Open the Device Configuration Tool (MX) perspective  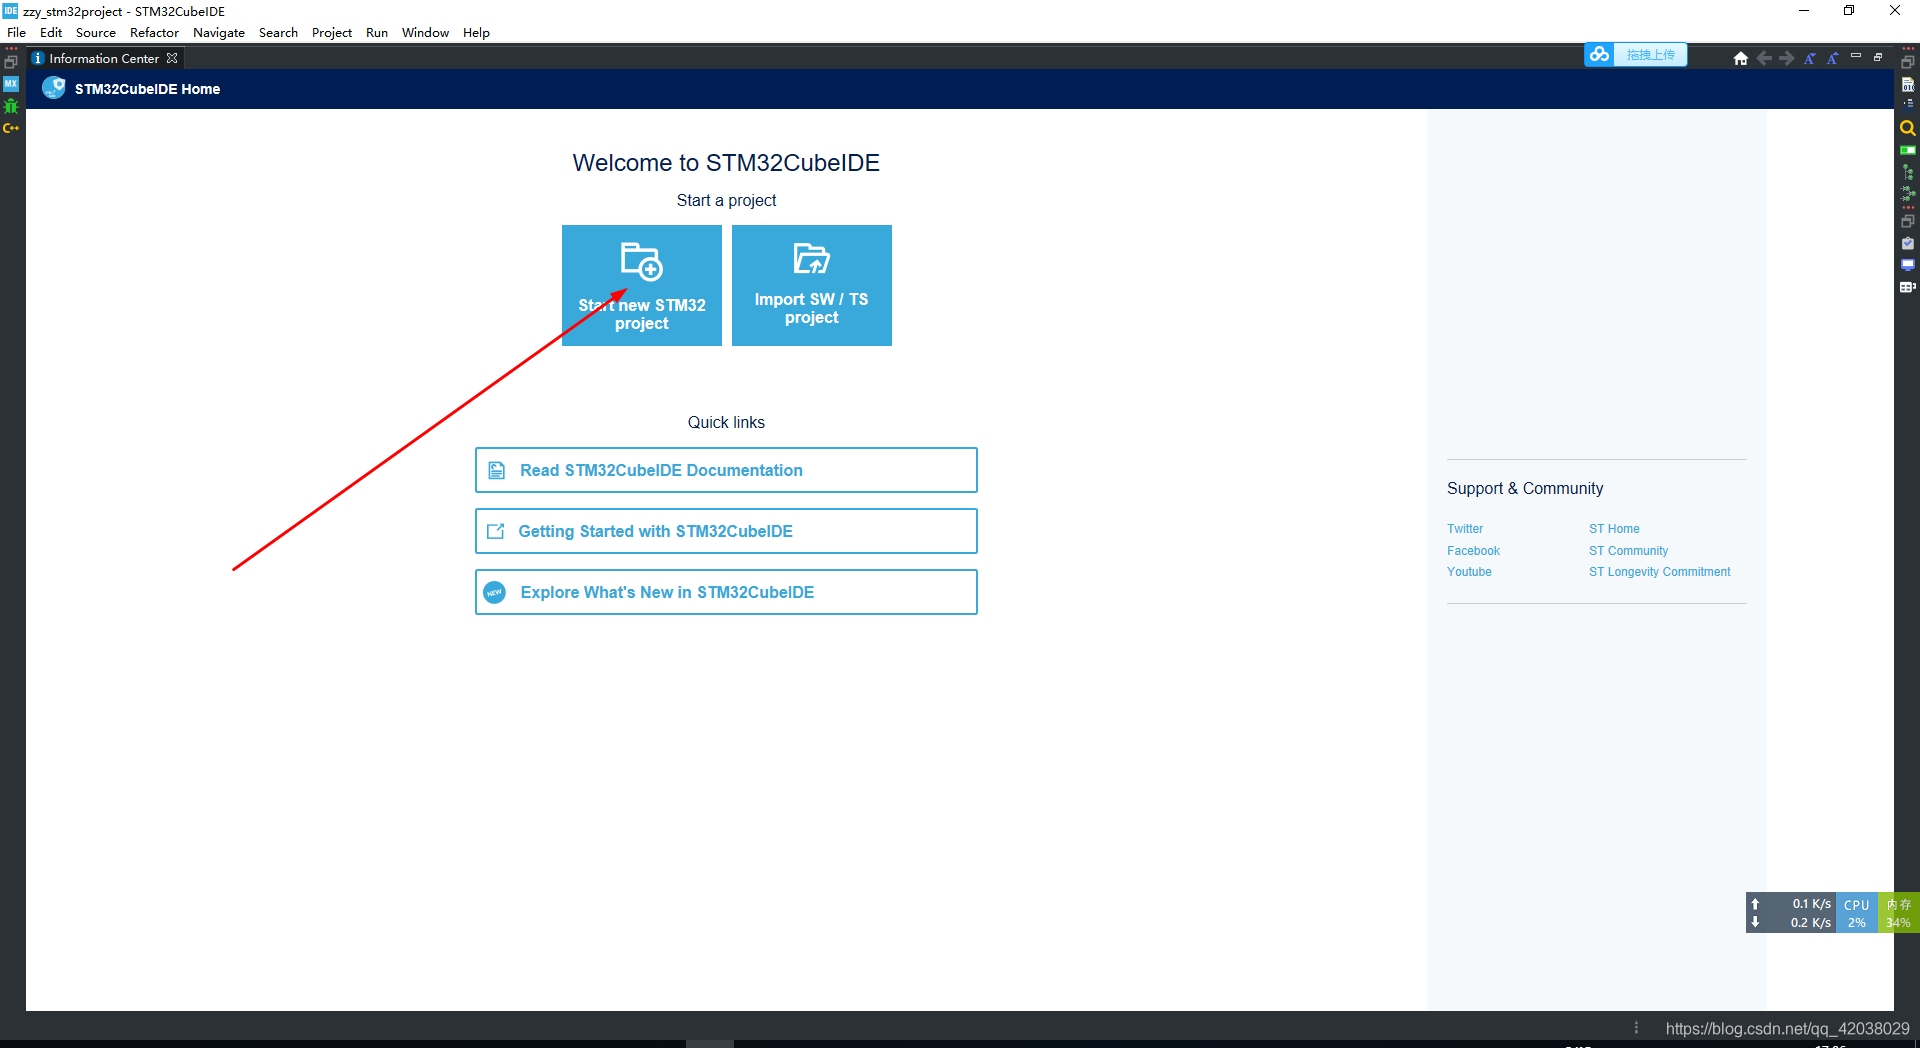pyautogui.click(x=11, y=84)
